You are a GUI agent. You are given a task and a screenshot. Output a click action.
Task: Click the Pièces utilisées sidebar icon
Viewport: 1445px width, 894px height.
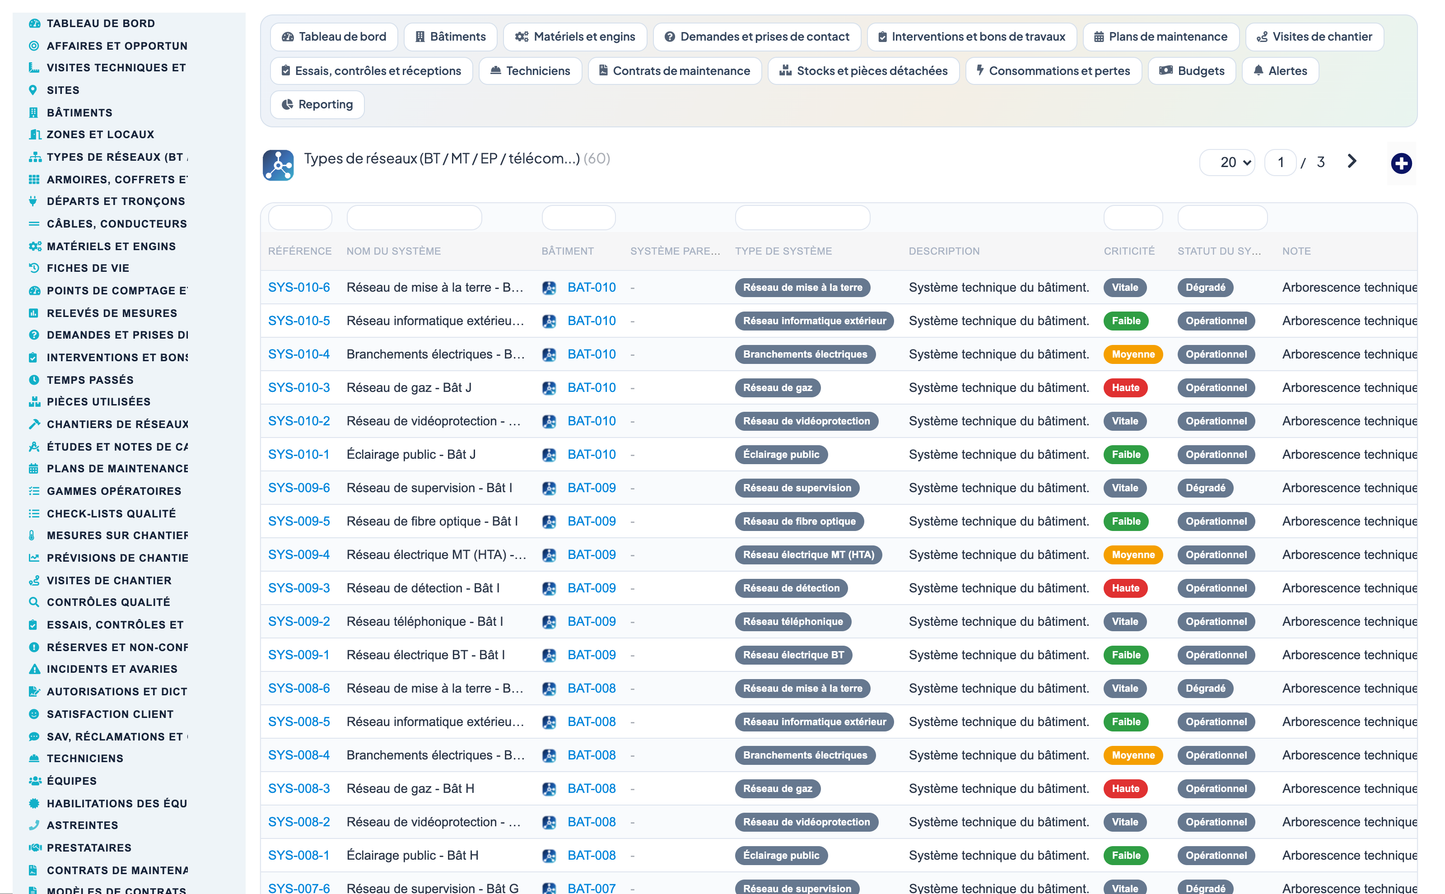pyautogui.click(x=34, y=402)
